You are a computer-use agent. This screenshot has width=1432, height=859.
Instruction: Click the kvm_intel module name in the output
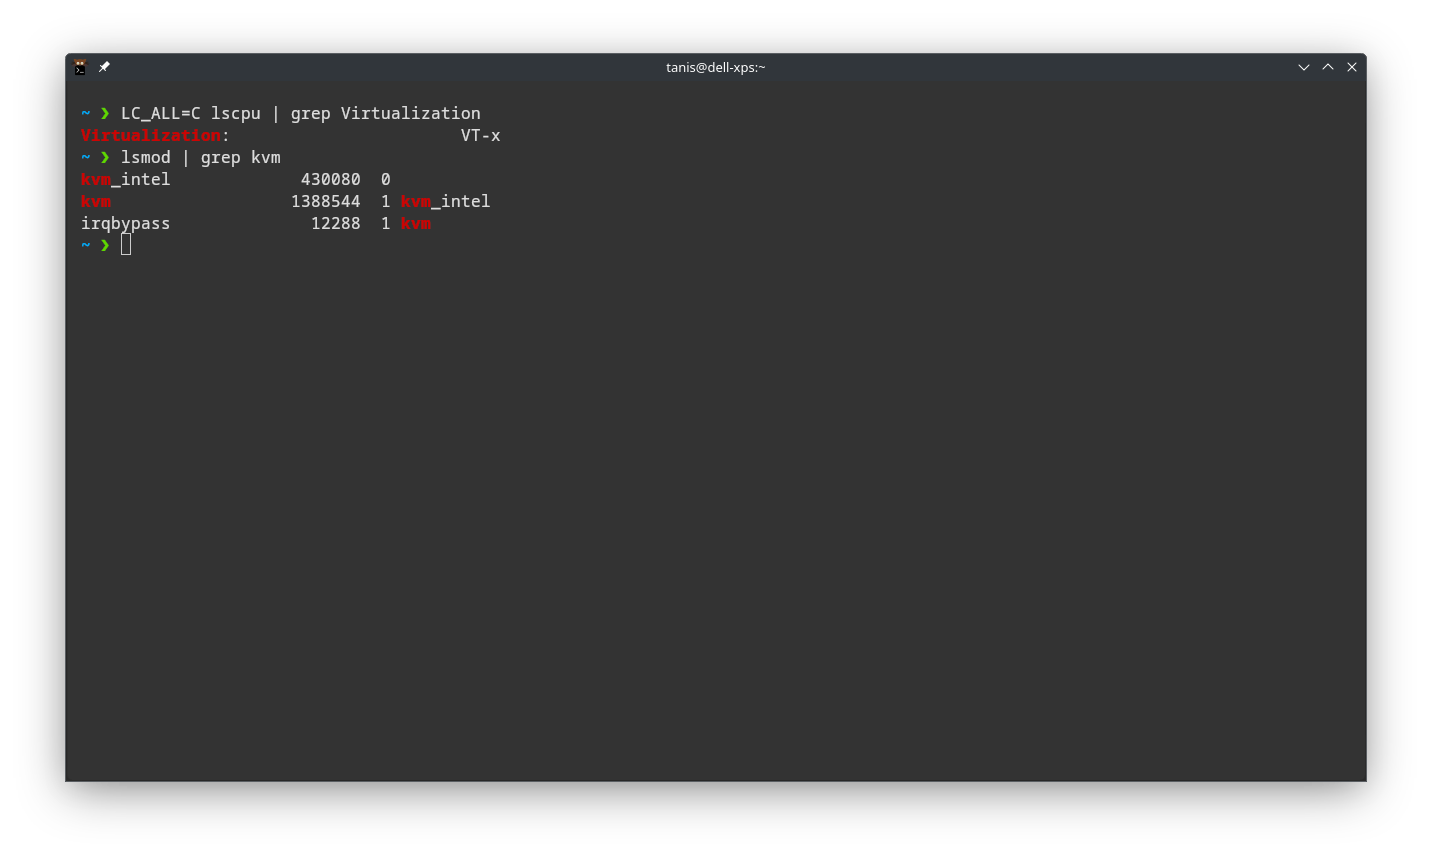pyautogui.click(x=125, y=179)
